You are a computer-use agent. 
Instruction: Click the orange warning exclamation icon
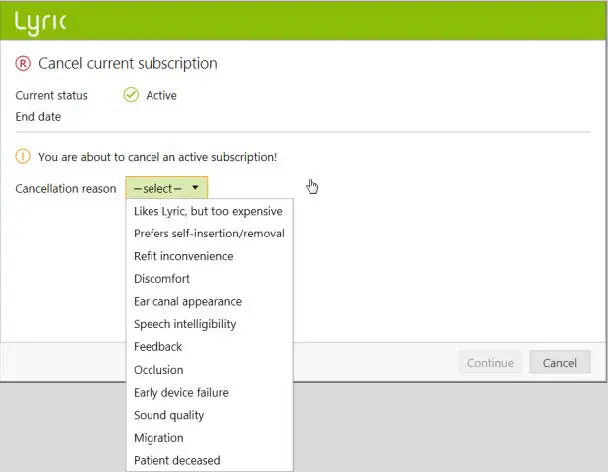pyautogui.click(x=23, y=157)
